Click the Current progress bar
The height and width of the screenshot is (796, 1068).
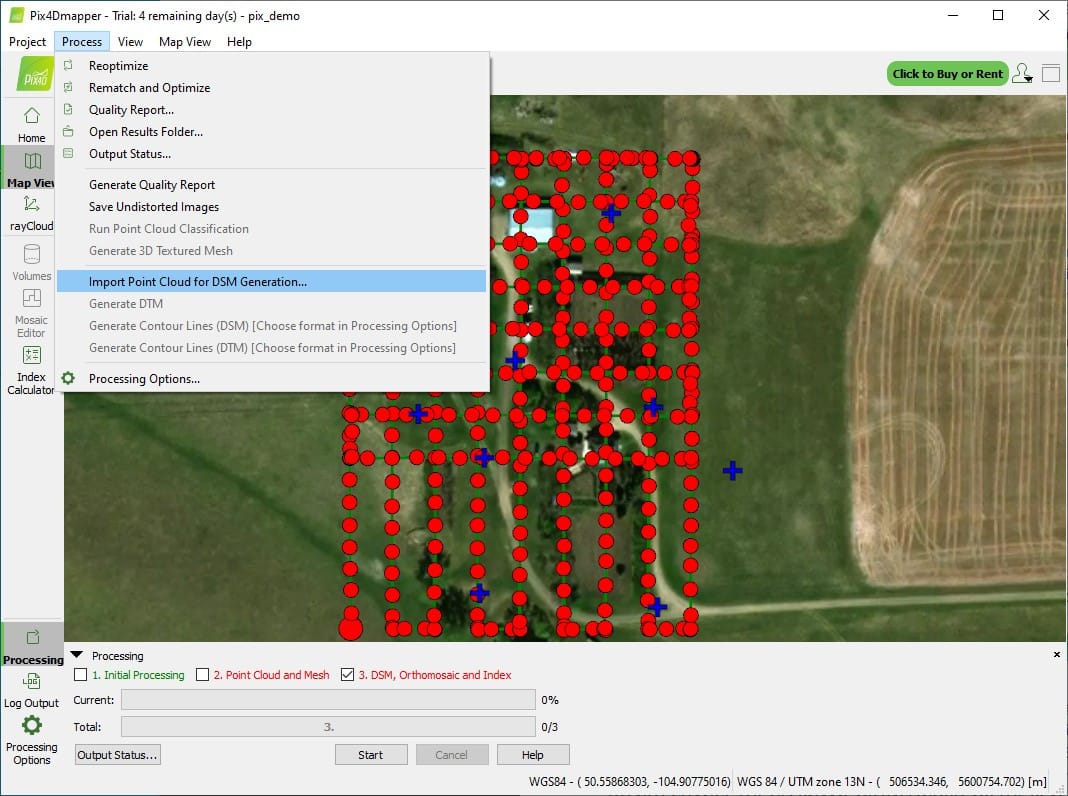(328, 699)
